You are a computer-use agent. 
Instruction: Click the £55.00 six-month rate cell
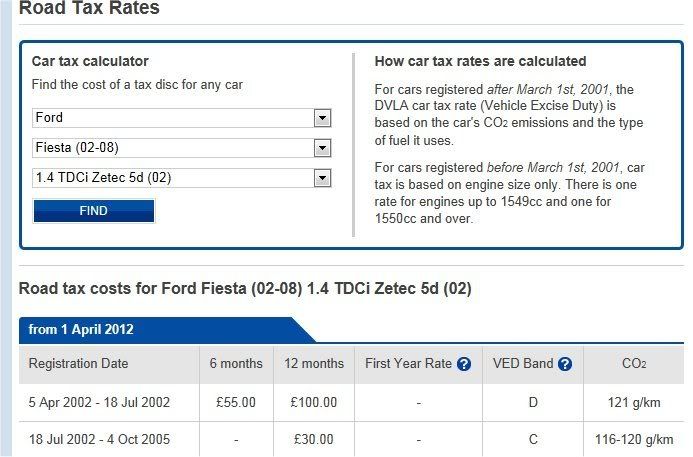[x=236, y=402]
